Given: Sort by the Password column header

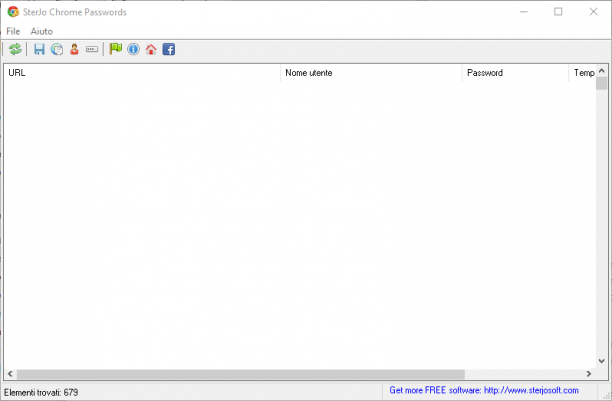Looking at the screenshot, I should tap(515, 73).
